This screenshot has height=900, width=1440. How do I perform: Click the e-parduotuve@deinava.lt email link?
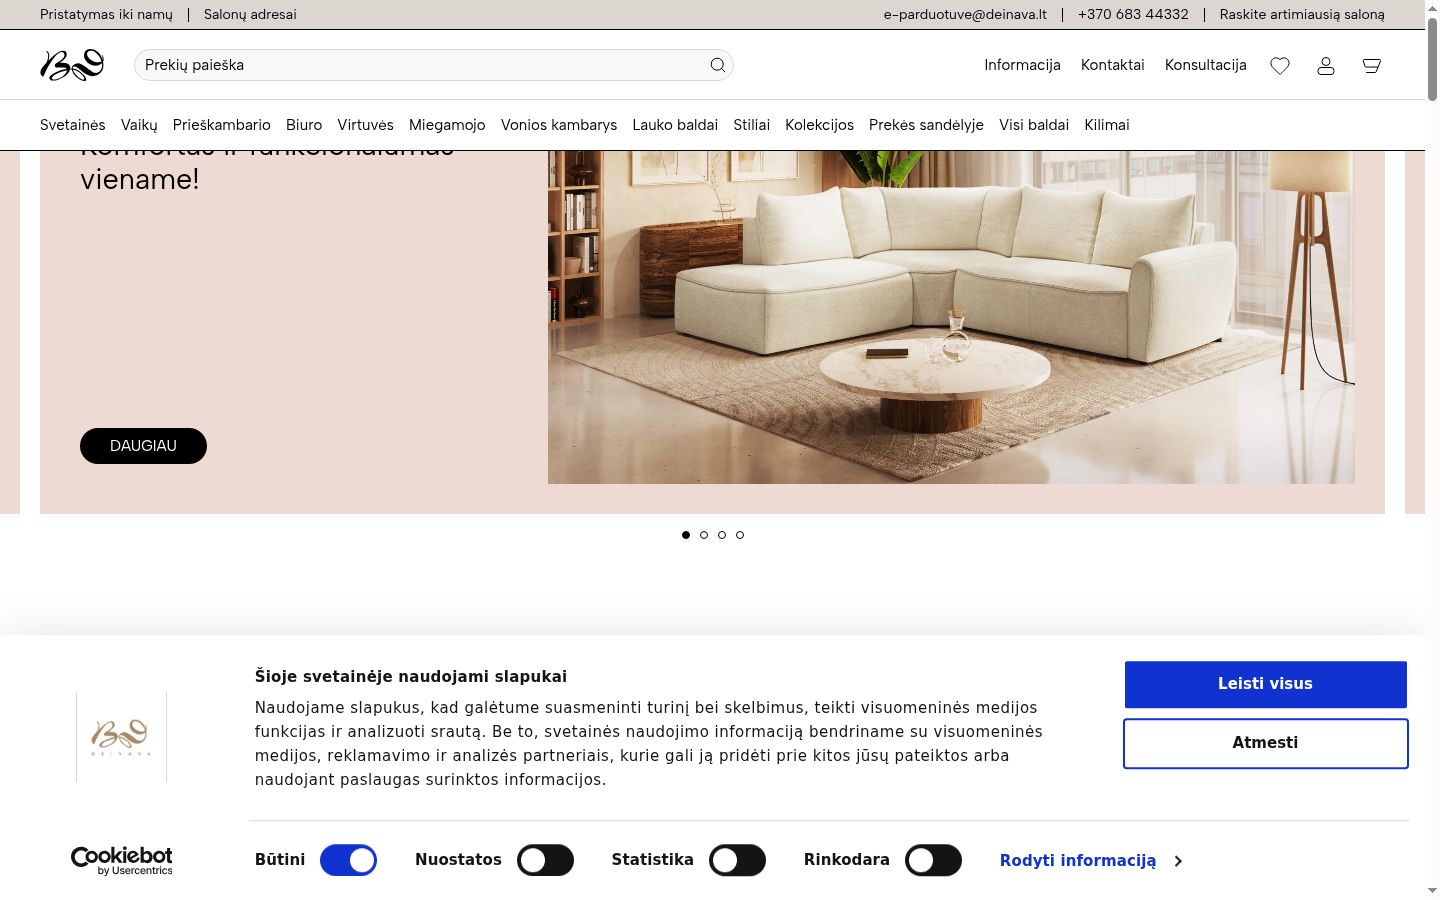tap(965, 14)
